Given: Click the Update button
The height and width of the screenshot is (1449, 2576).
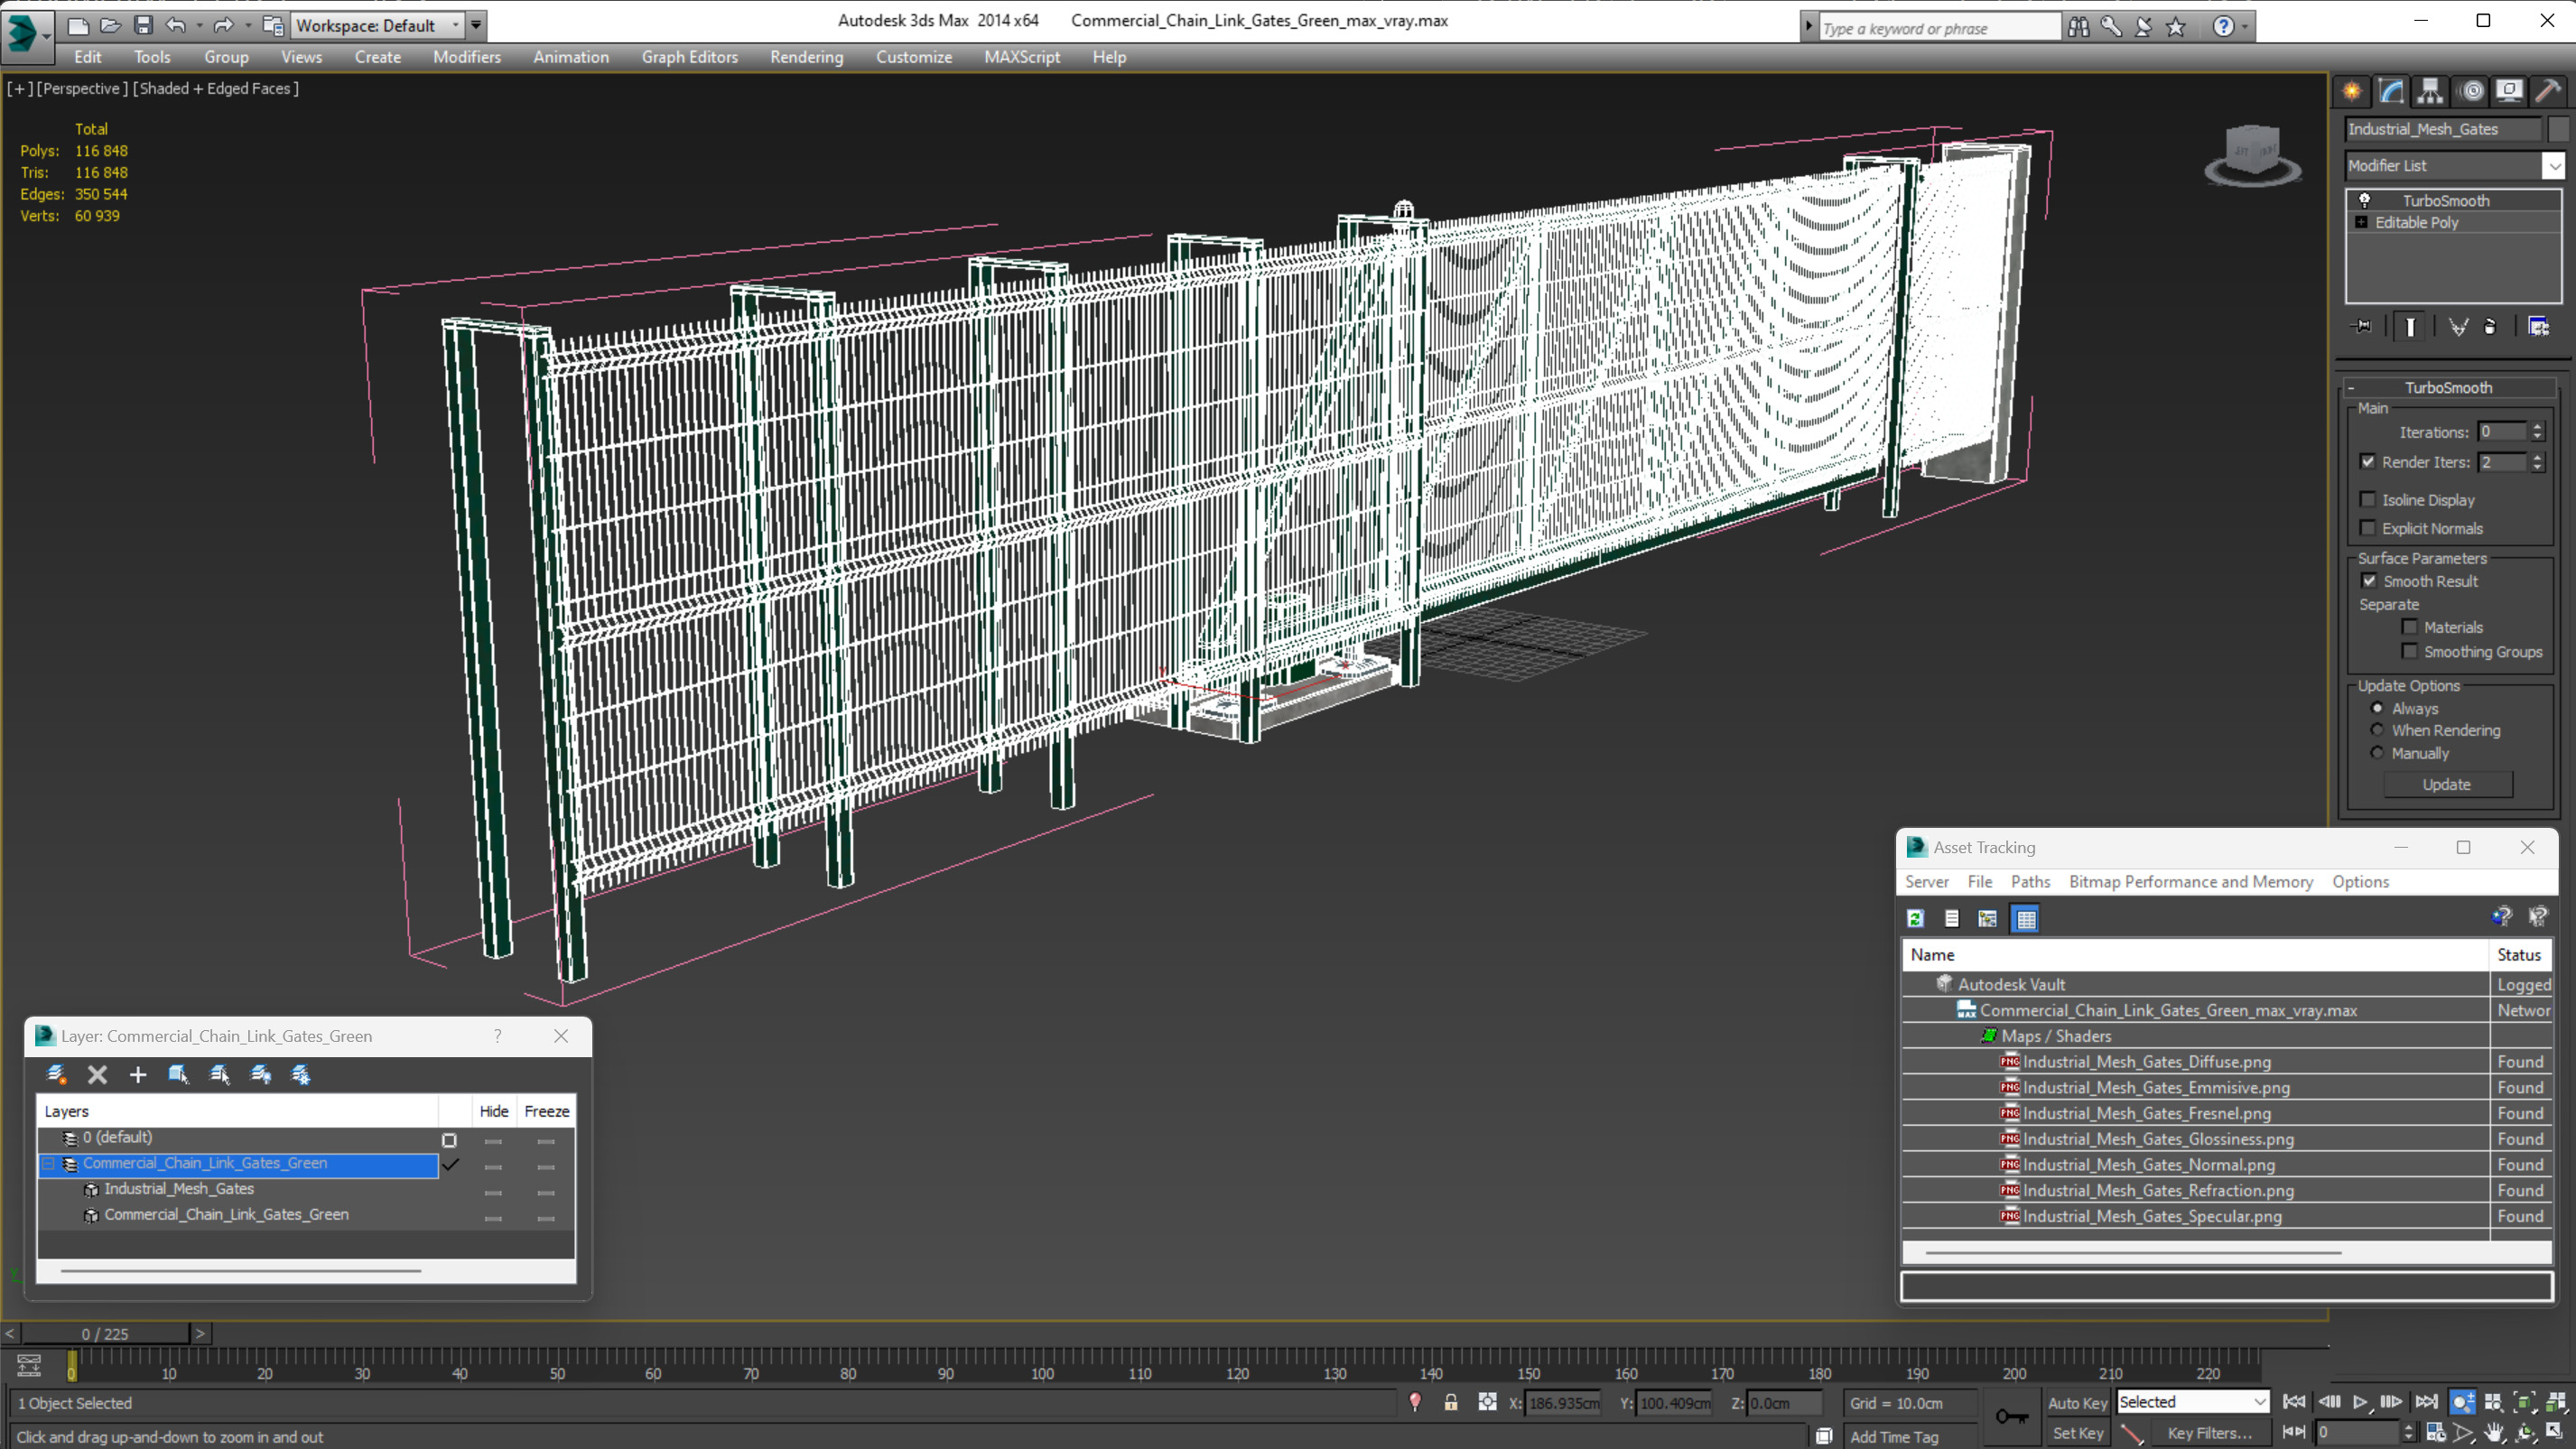Looking at the screenshot, I should [x=2446, y=785].
